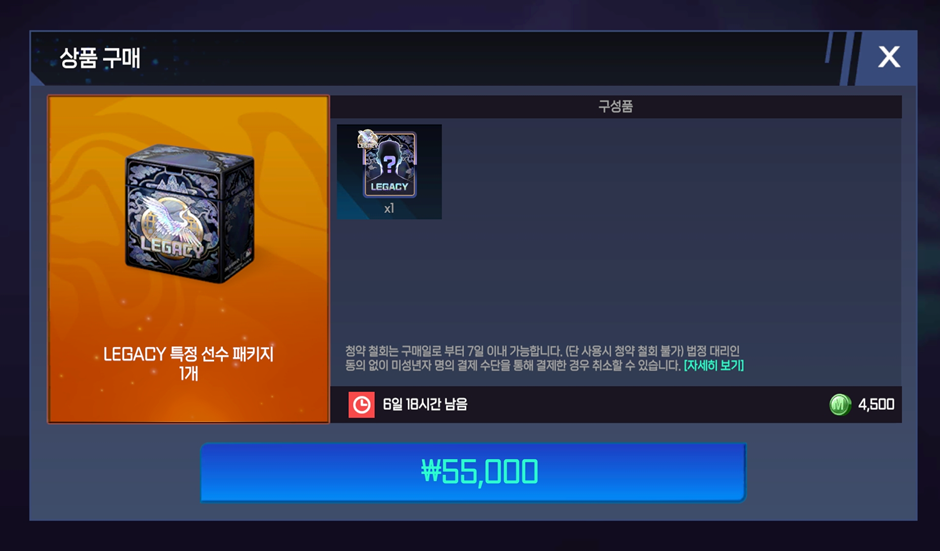The image size is (940, 551).
Task: Select the LEGACY mystery player card thumbnail
Action: (x=389, y=171)
